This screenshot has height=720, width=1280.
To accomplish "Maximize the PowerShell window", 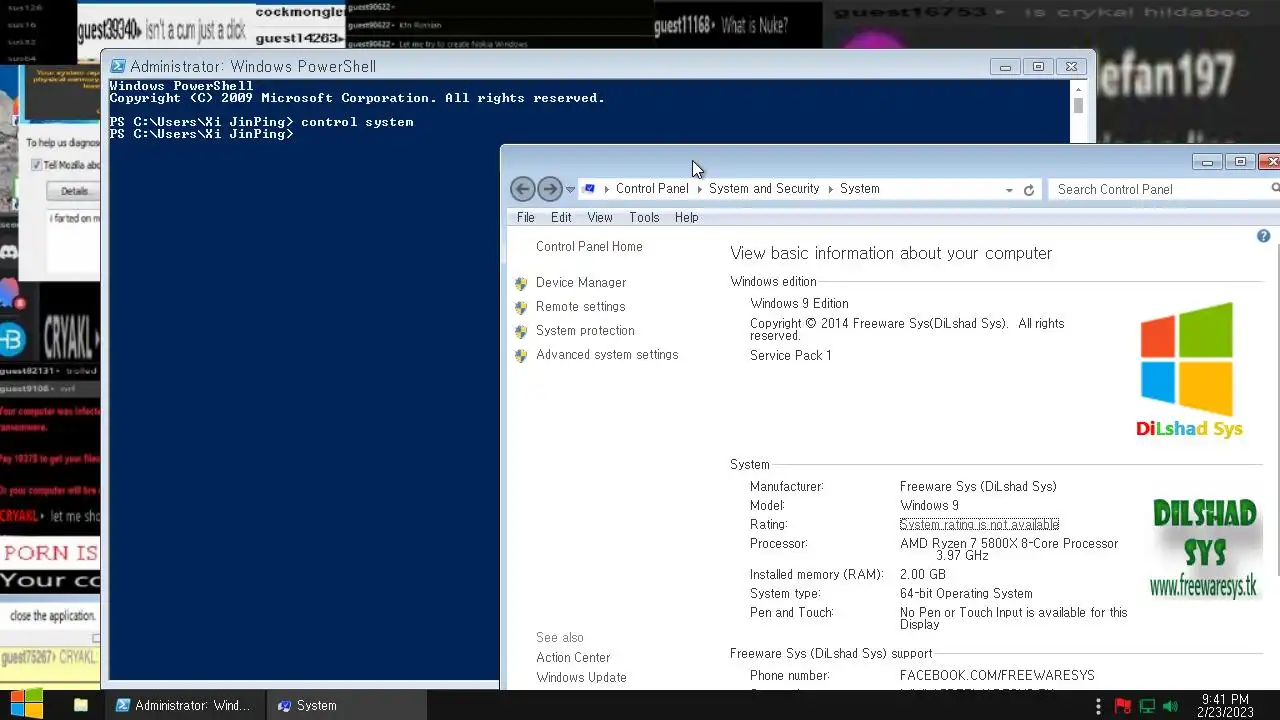I will pos(1038,67).
